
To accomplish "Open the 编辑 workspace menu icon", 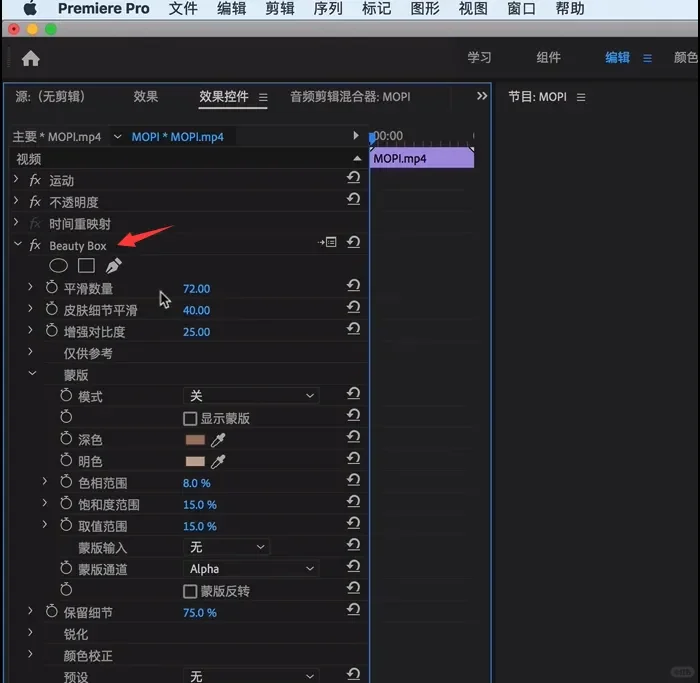I will pyautogui.click(x=647, y=58).
